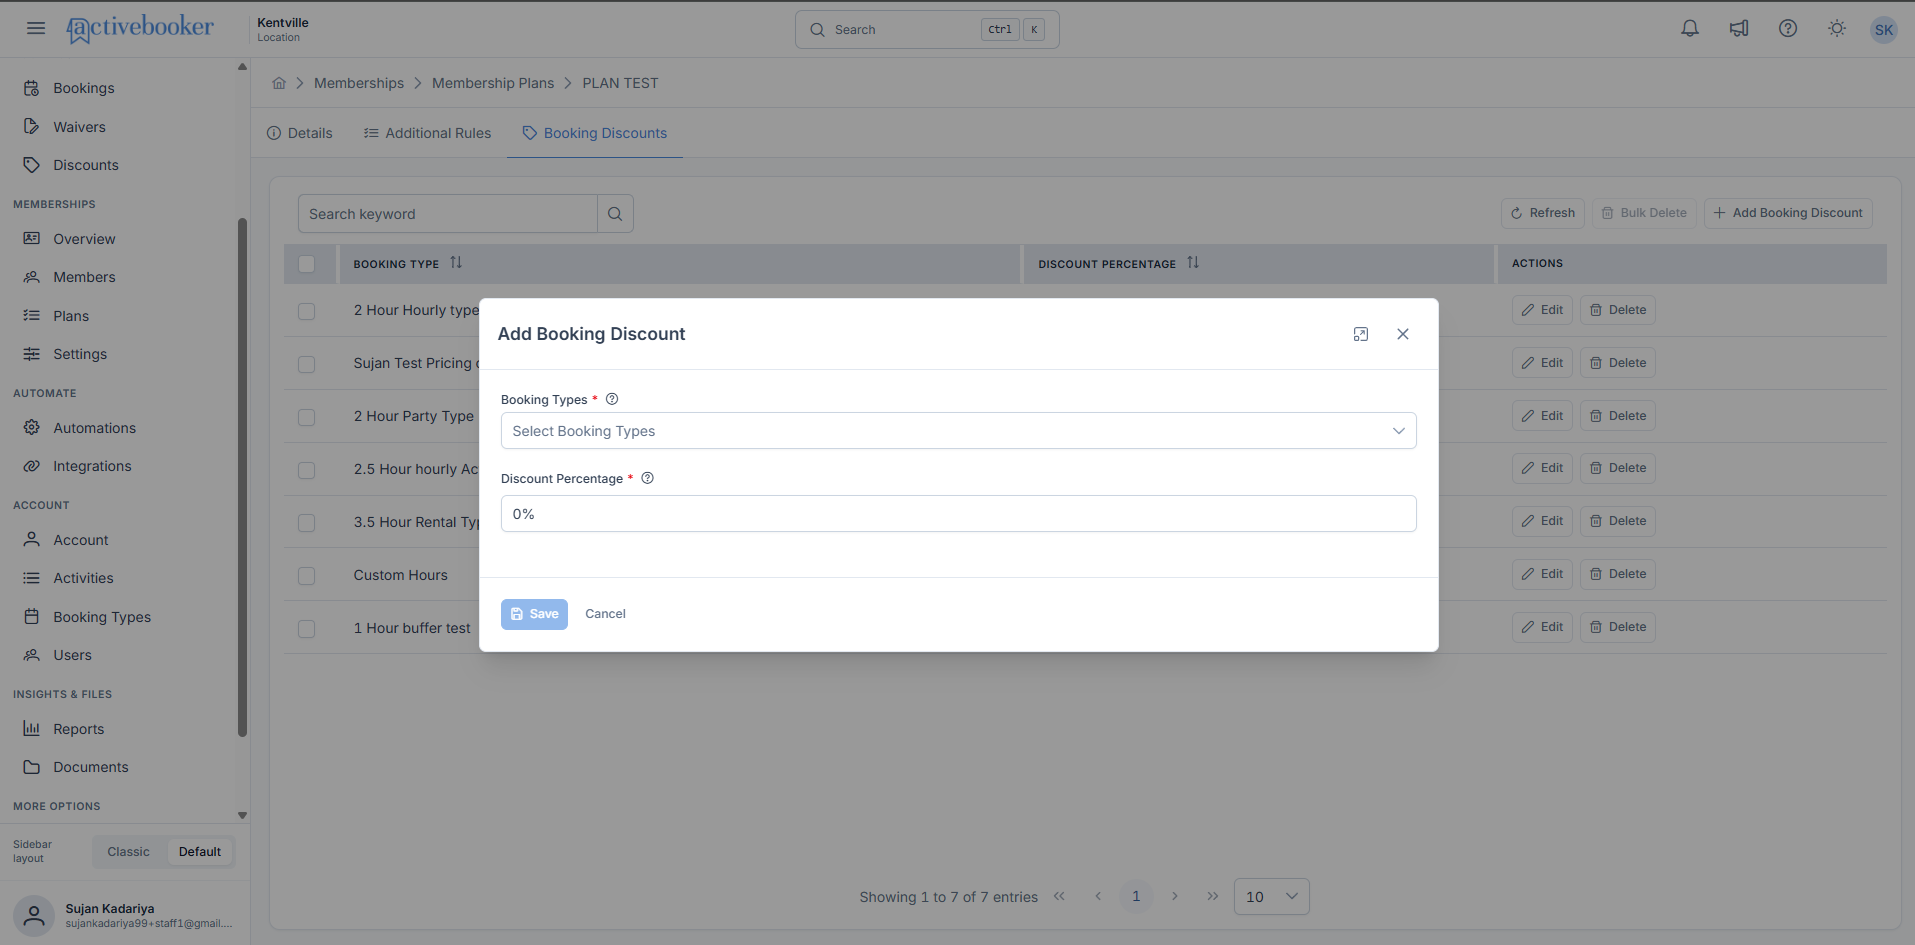
Task: Select page 1 in pagination
Action: (x=1136, y=896)
